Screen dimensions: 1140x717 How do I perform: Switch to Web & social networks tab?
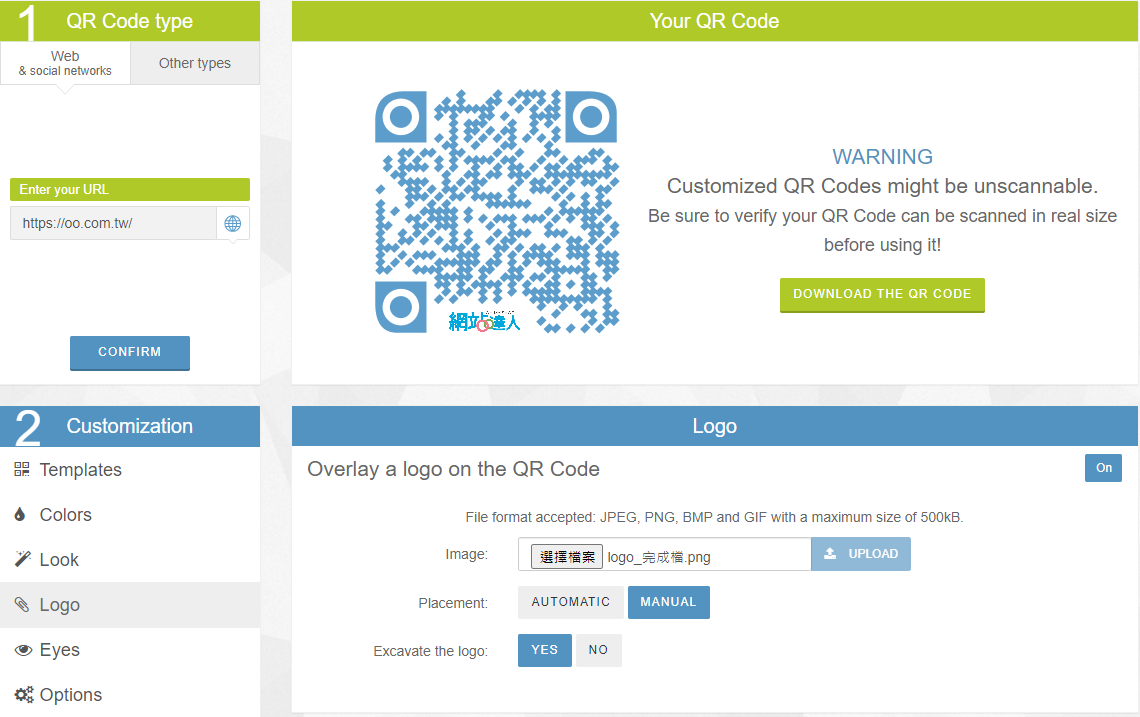click(65, 63)
